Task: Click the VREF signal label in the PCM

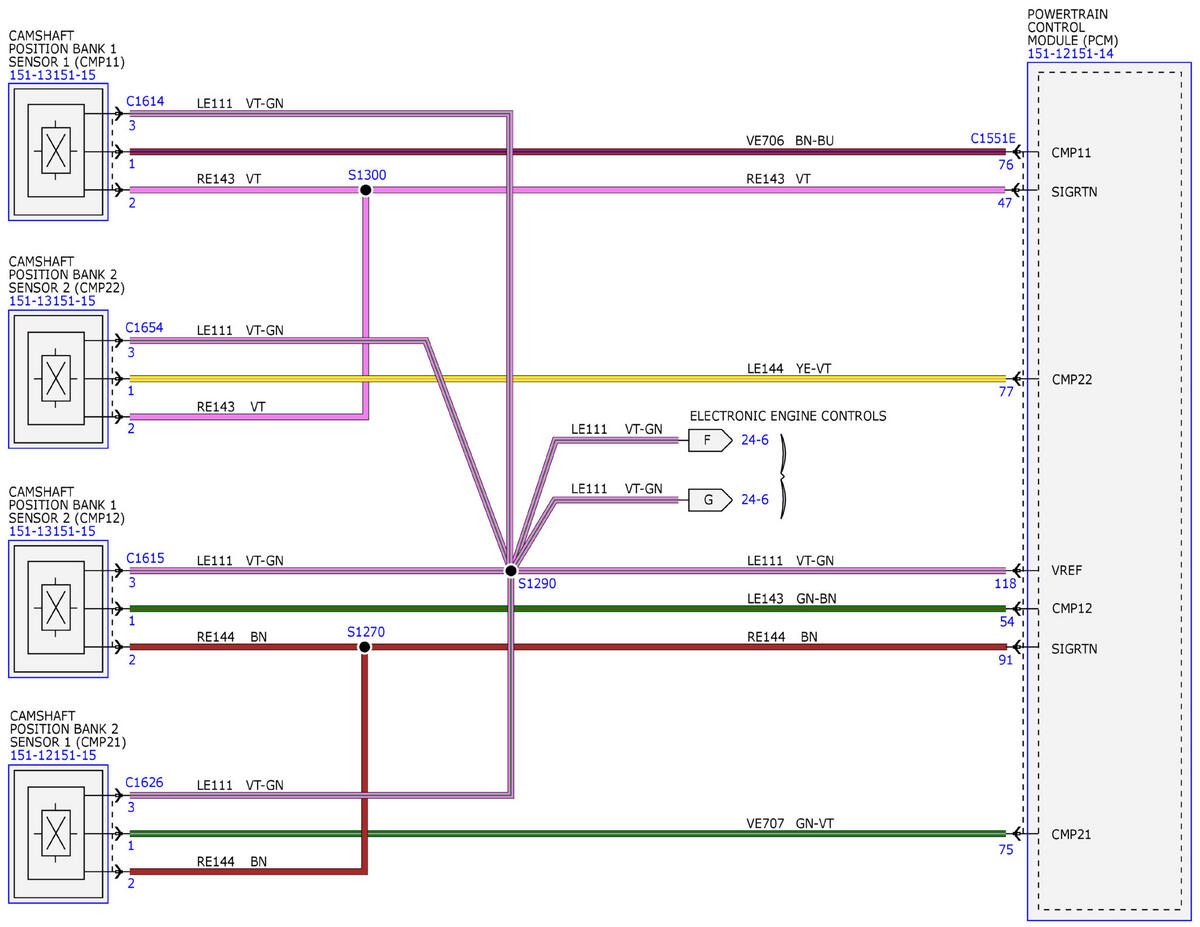Action: point(1068,570)
